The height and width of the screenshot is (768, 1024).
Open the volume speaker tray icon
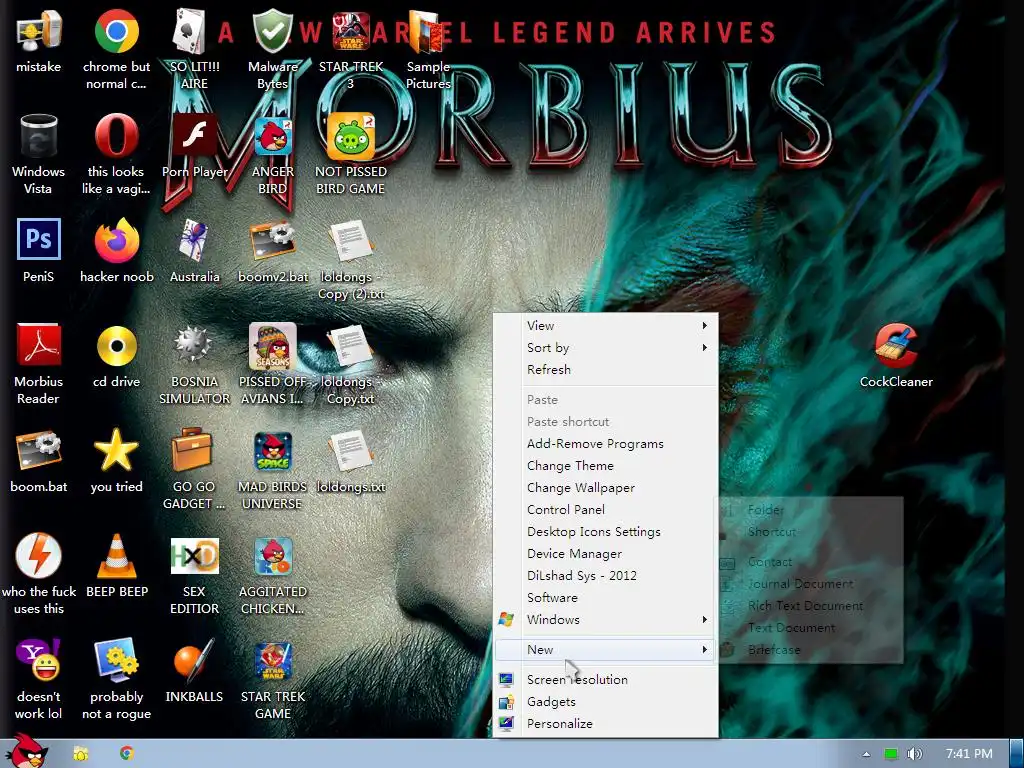914,754
